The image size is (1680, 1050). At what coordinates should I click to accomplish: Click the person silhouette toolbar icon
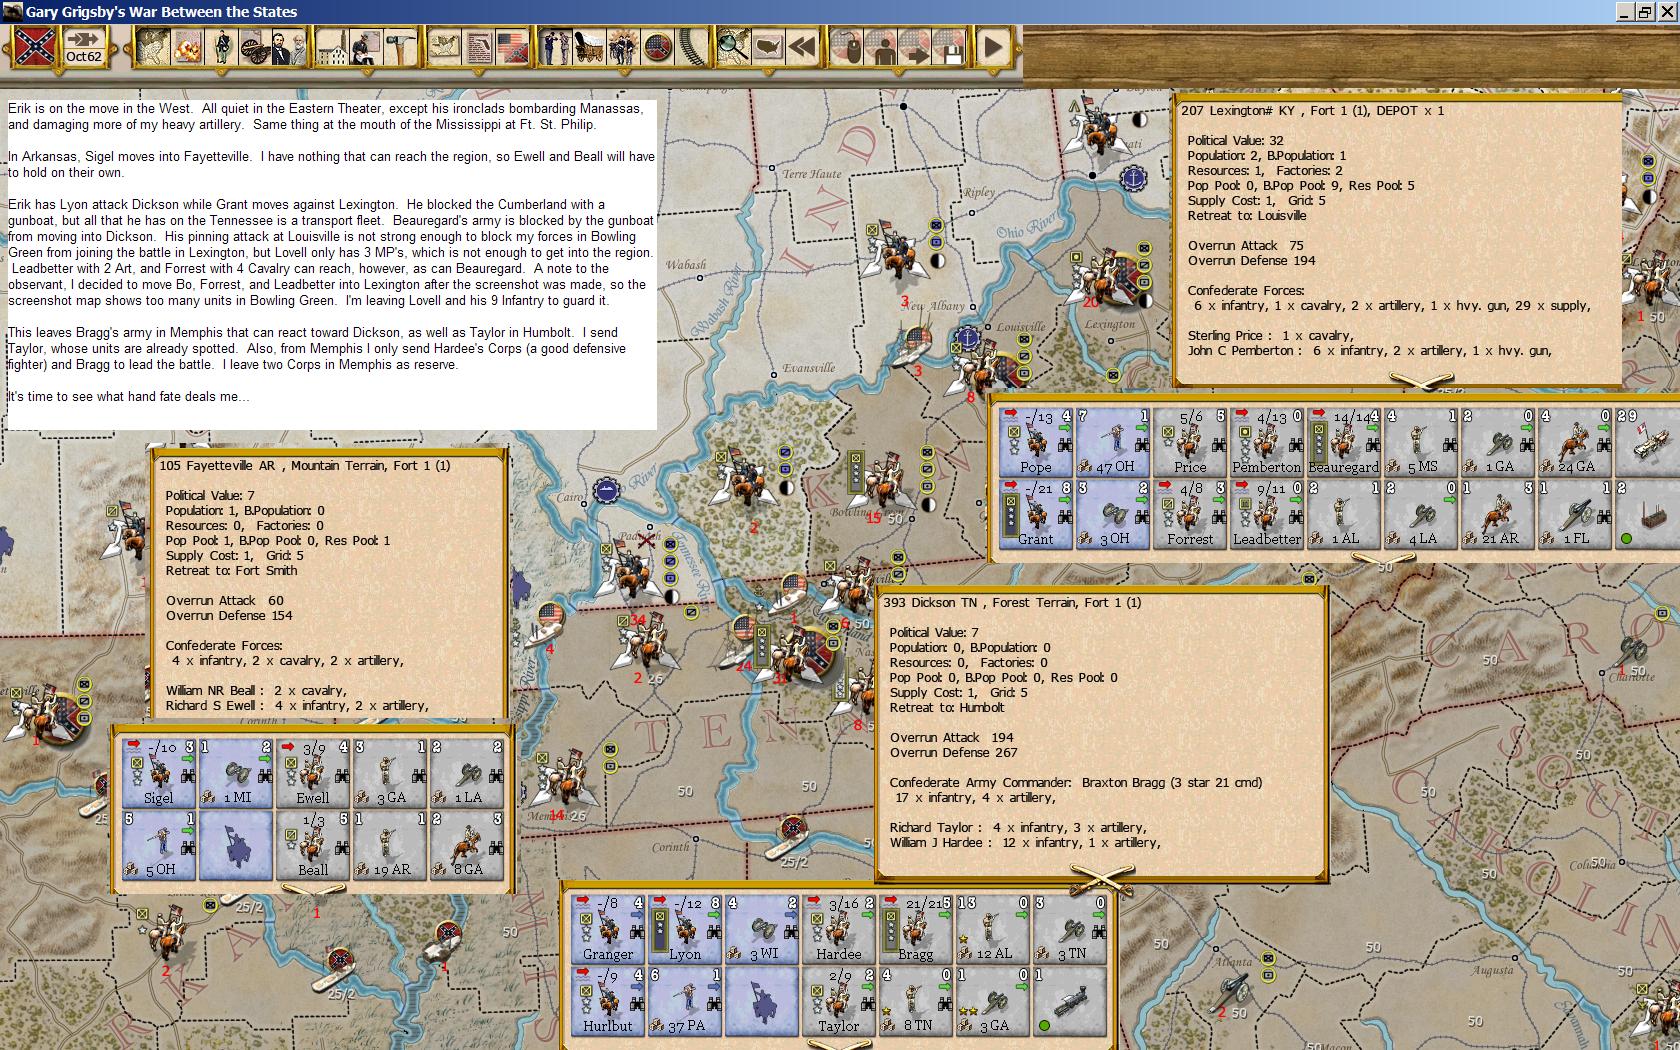point(881,46)
